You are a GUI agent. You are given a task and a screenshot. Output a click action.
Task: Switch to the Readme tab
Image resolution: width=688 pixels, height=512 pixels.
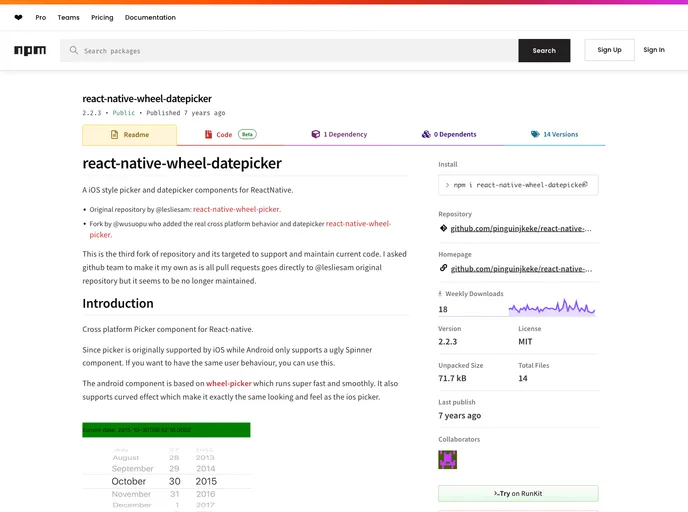coord(129,135)
